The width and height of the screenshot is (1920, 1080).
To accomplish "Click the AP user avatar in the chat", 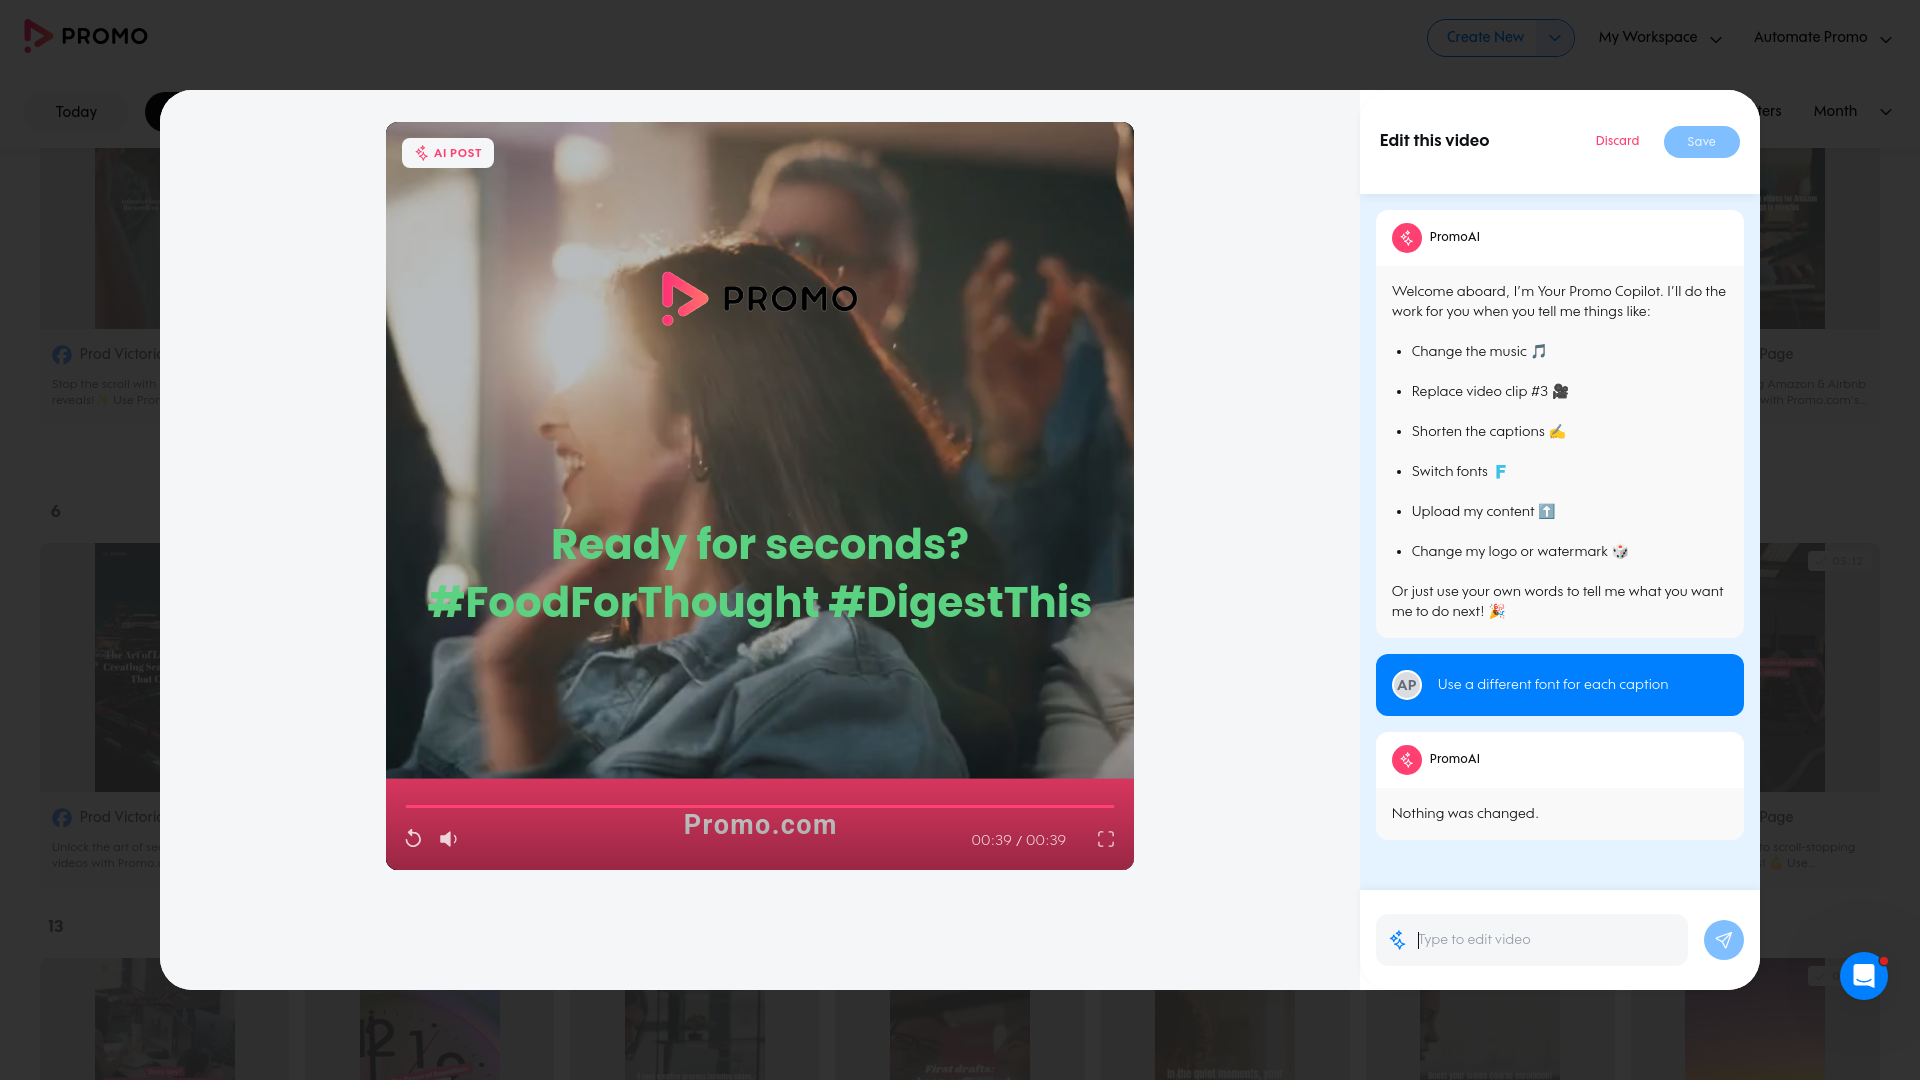I will click(x=1407, y=685).
